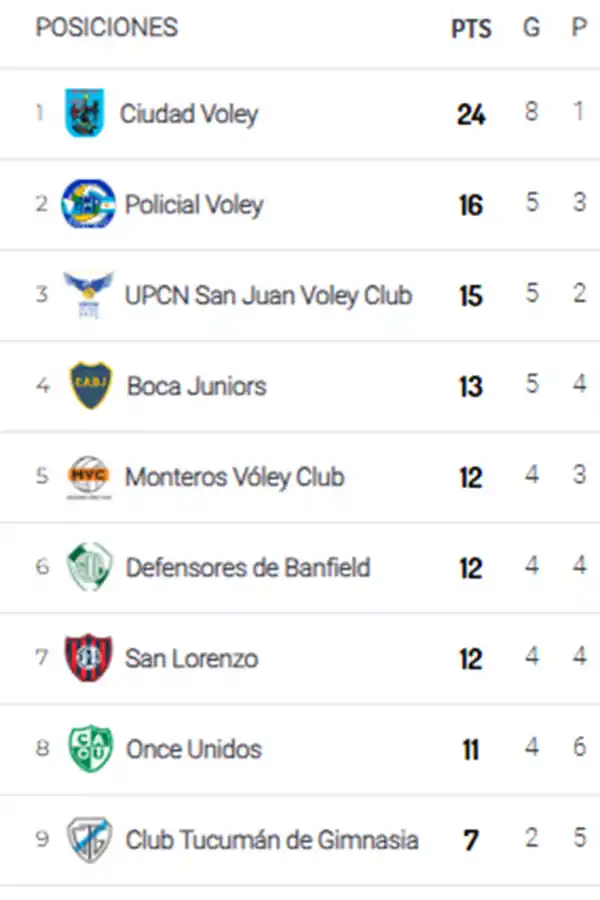Click the POSICIONES table title
Viewport: 600px width, 900px height.
(x=106, y=29)
